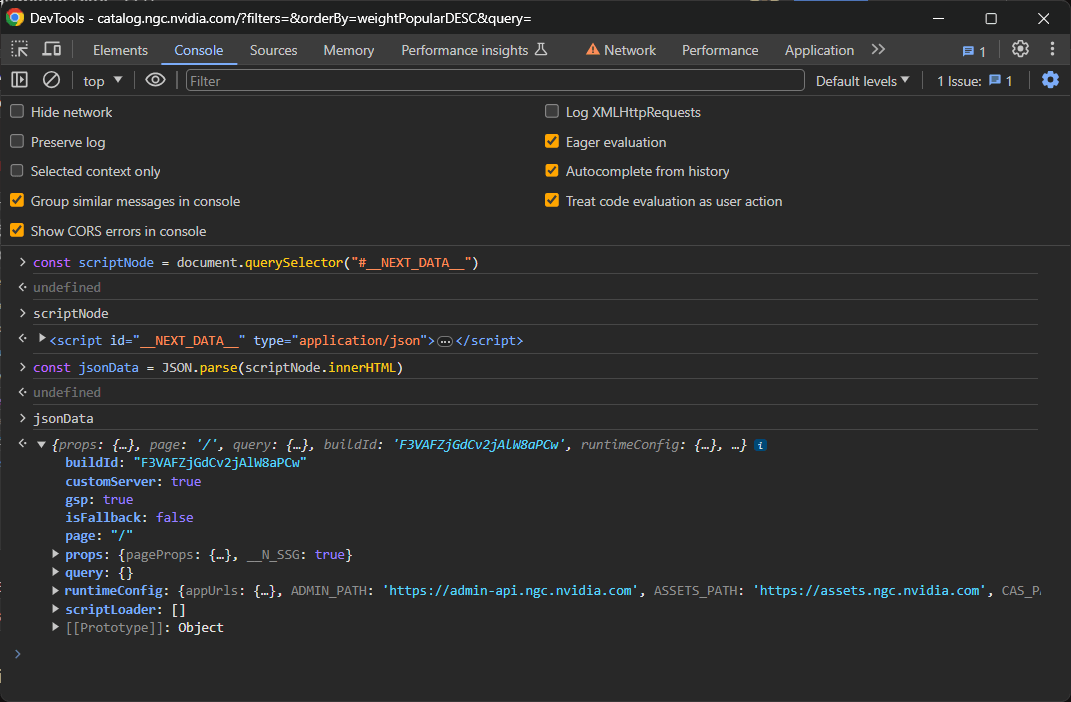The width and height of the screenshot is (1071, 702).
Task: Switch to the Network tab
Action: pyautogui.click(x=629, y=49)
